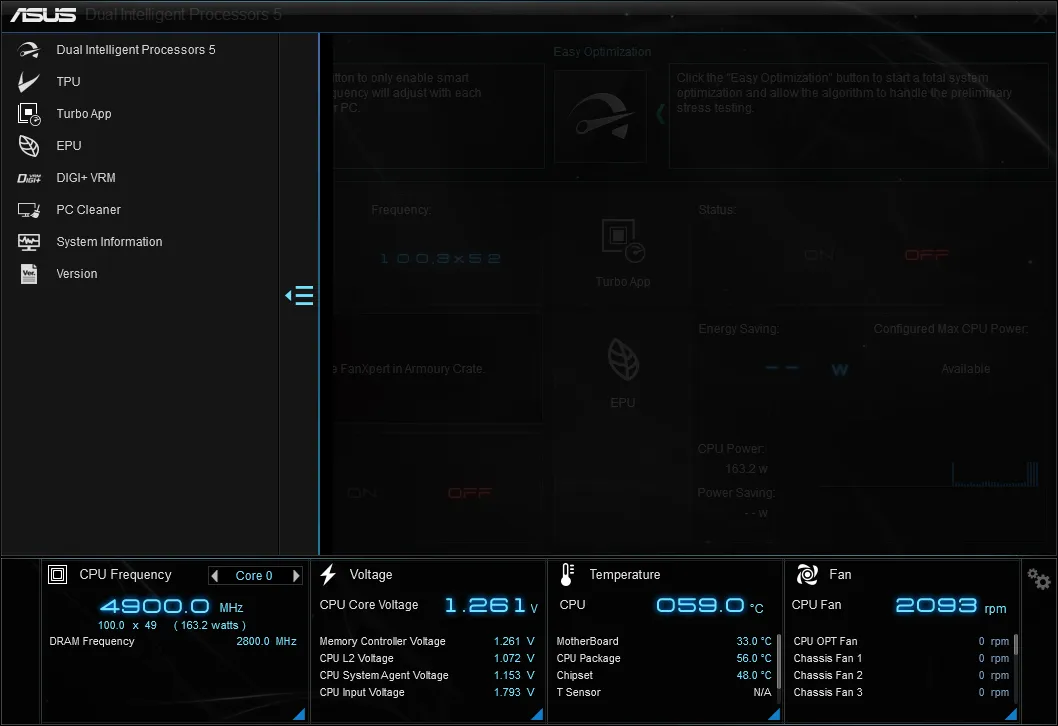Select Turbo App menu entry

pyautogui.click(x=84, y=114)
